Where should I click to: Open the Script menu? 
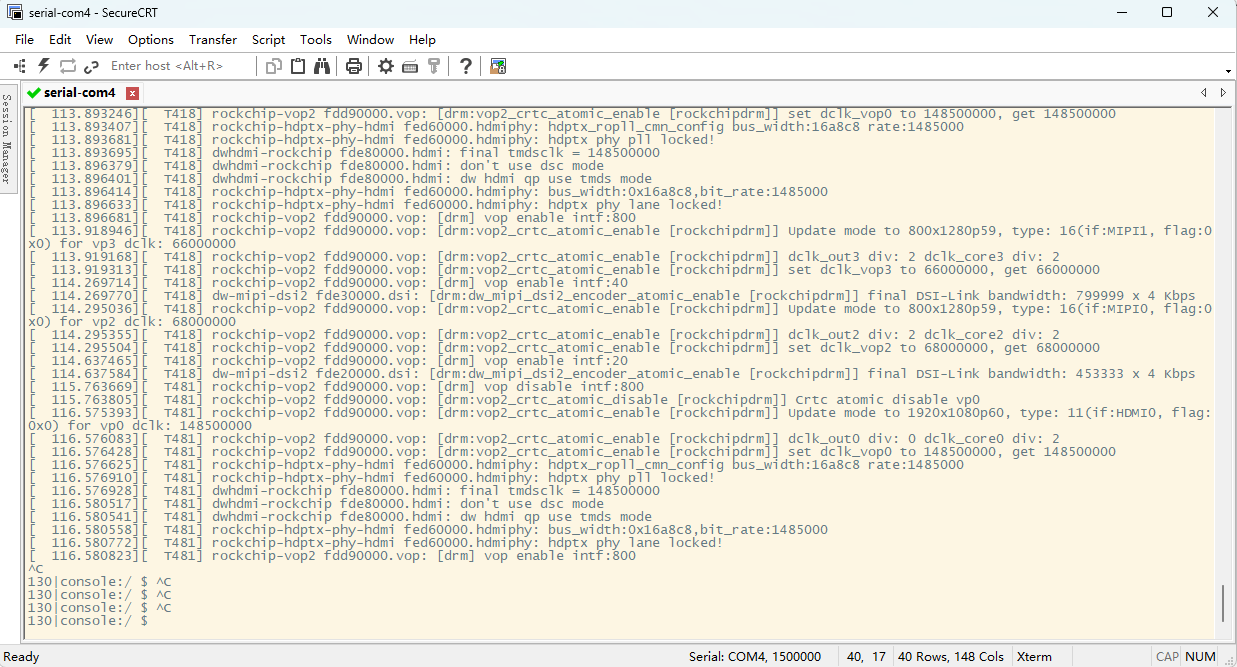tap(268, 39)
